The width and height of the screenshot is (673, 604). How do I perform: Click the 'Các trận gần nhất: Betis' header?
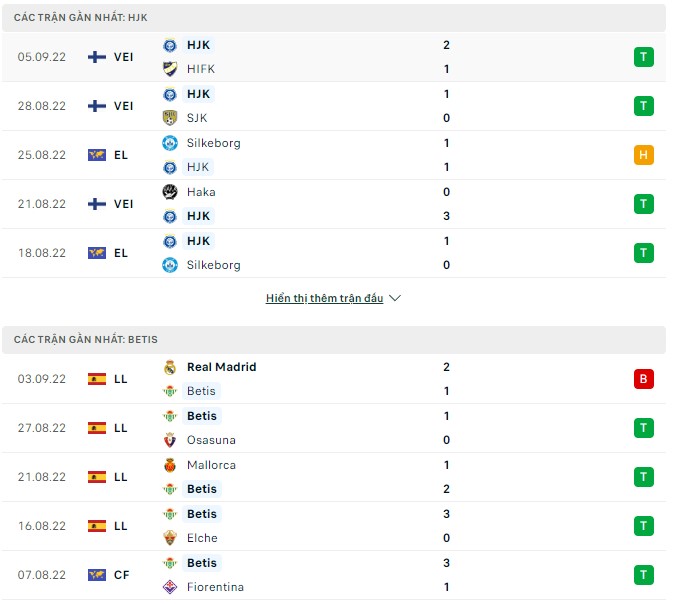point(86,340)
